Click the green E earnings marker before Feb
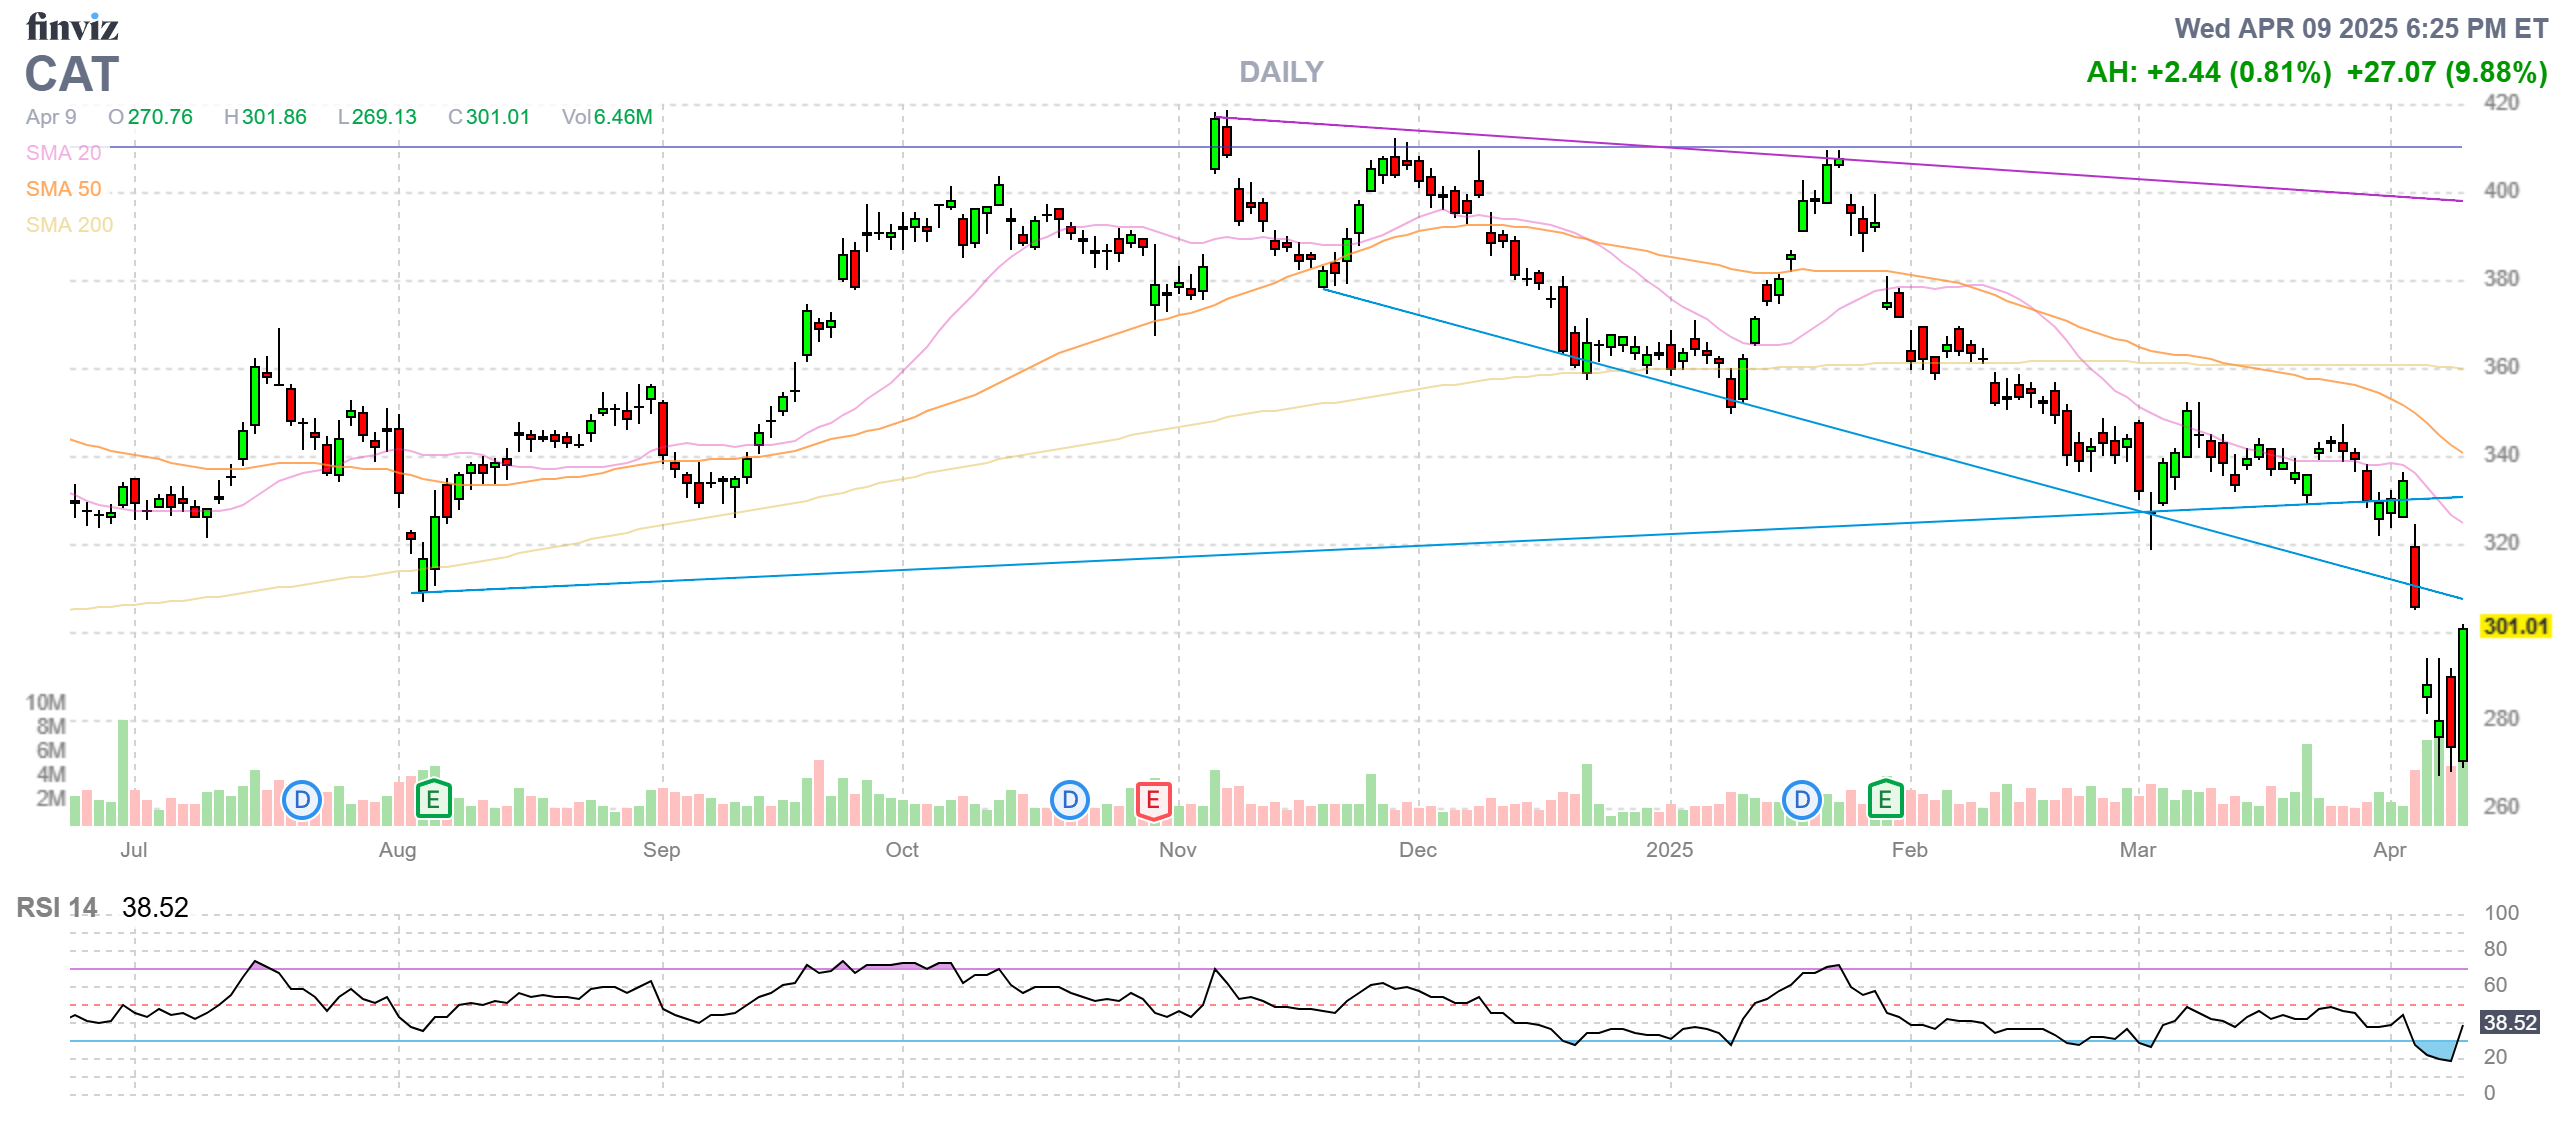This screenshot has height=1124, width=2574. pyautogui.click(x=1885, y=800)
